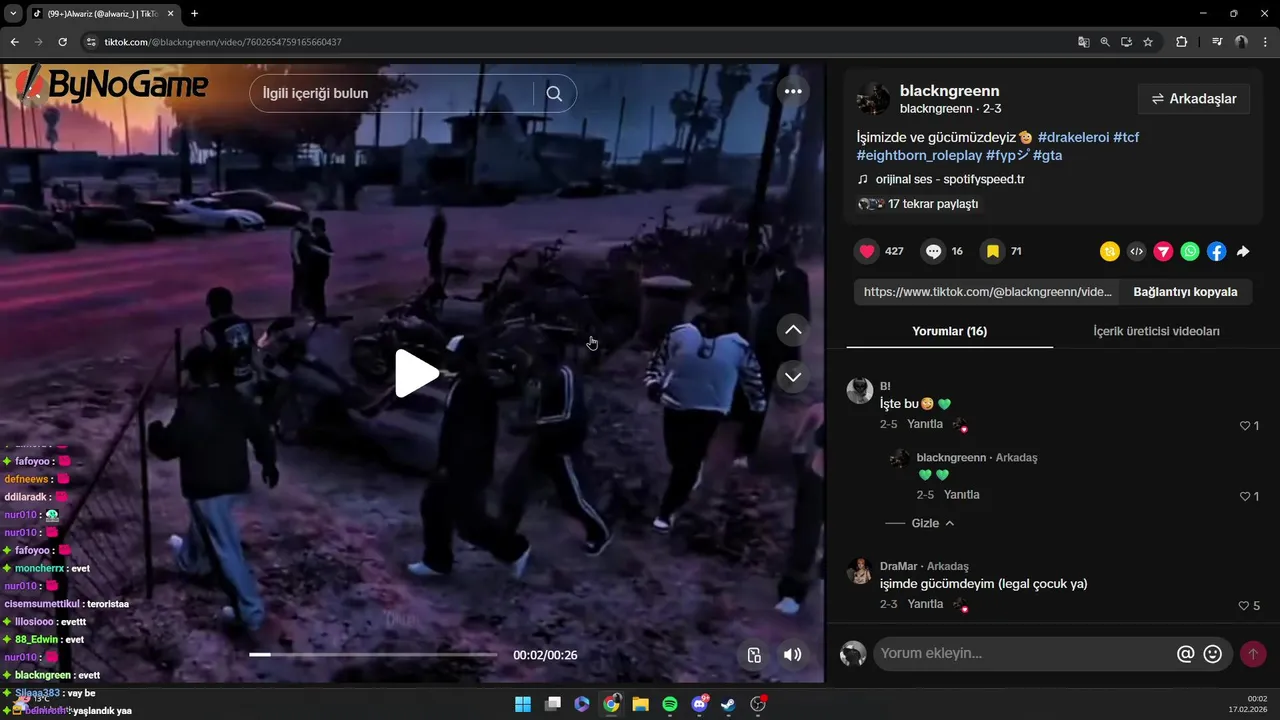Open hashtag #eightborn_roleplay
The height and width of the screenshot is (720, 1280).
919,156
